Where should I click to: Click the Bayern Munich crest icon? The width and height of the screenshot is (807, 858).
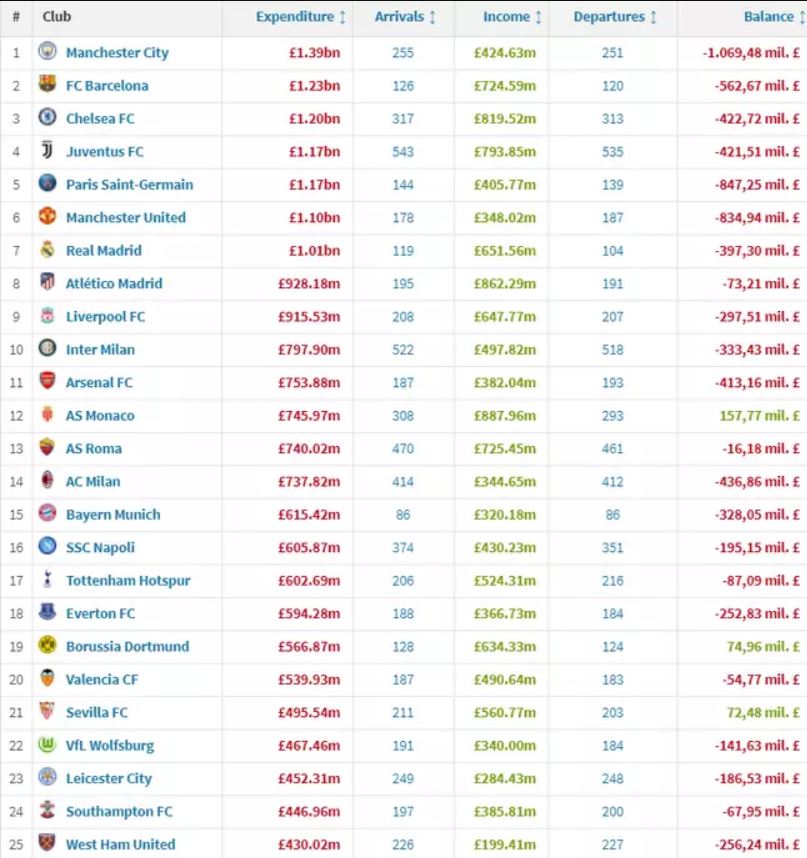tap(47, 514)
